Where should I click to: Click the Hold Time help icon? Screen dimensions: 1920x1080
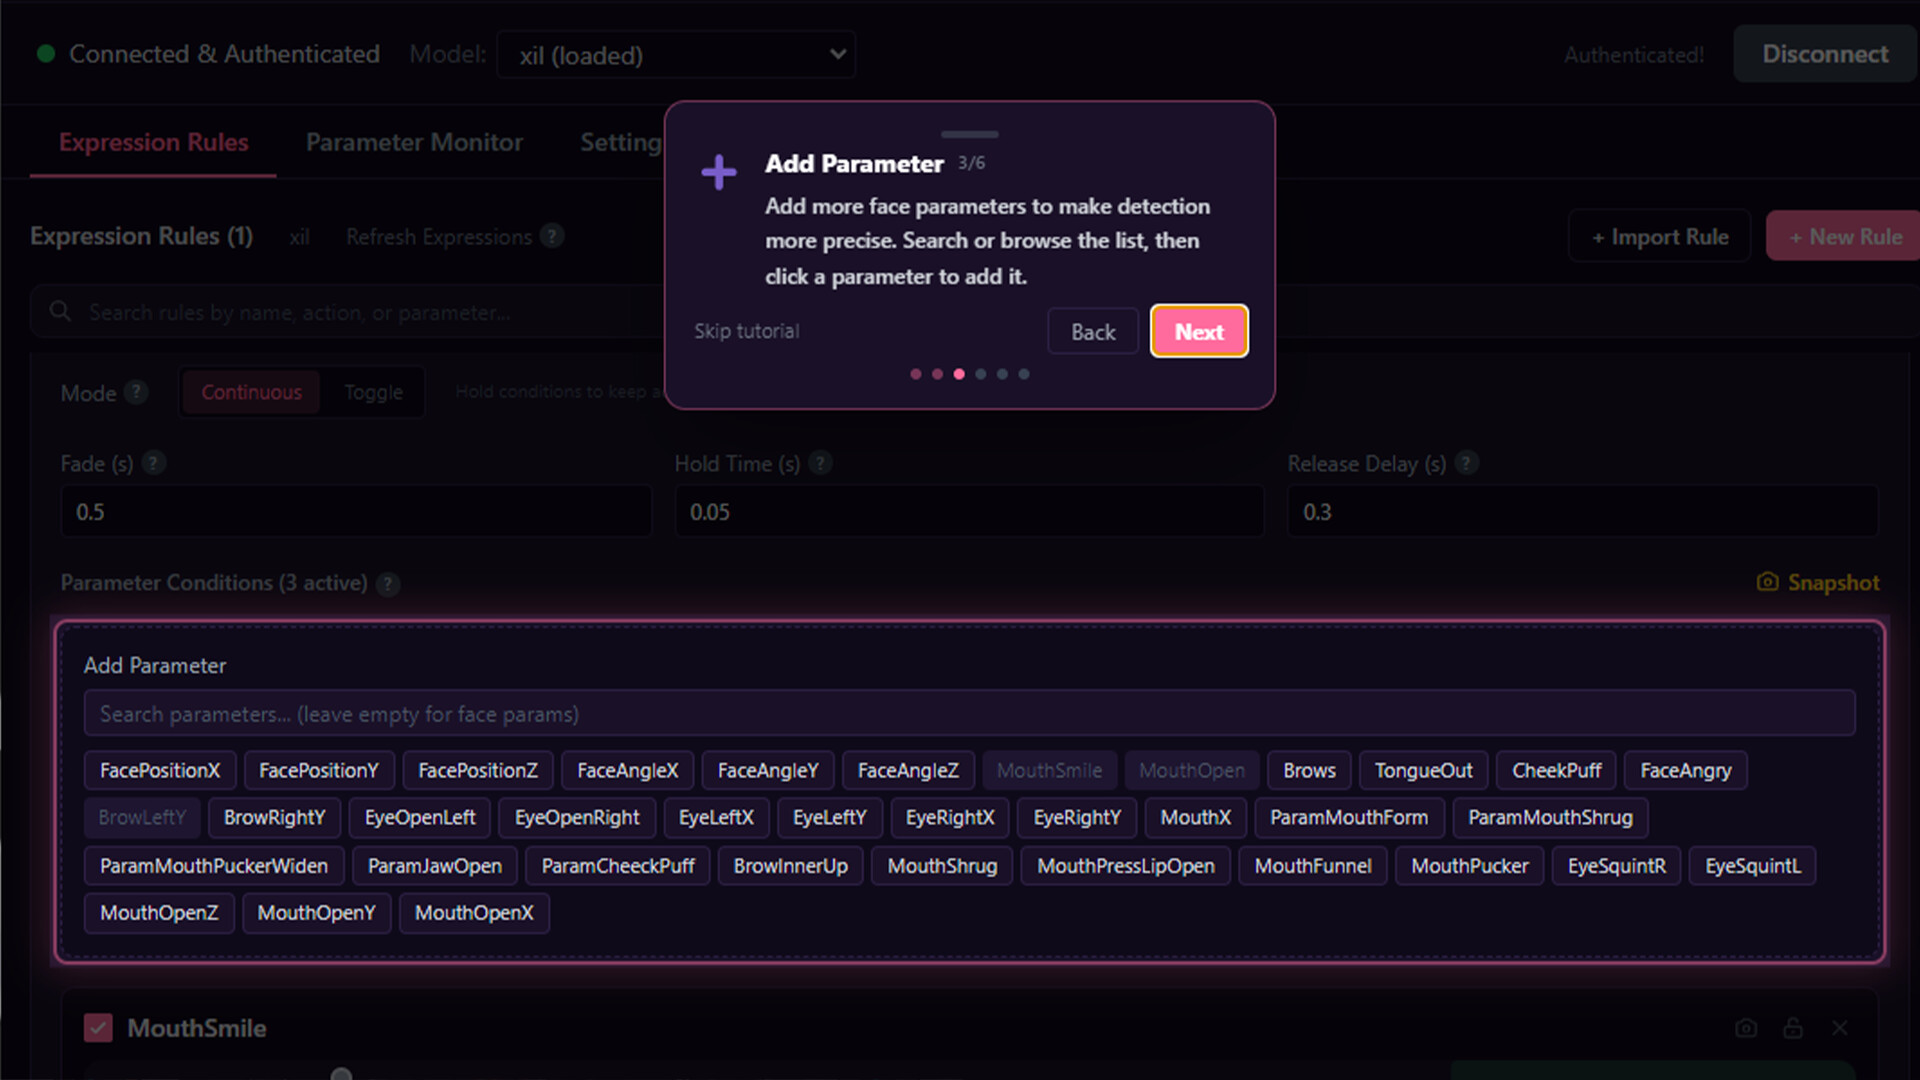point(820,463)
